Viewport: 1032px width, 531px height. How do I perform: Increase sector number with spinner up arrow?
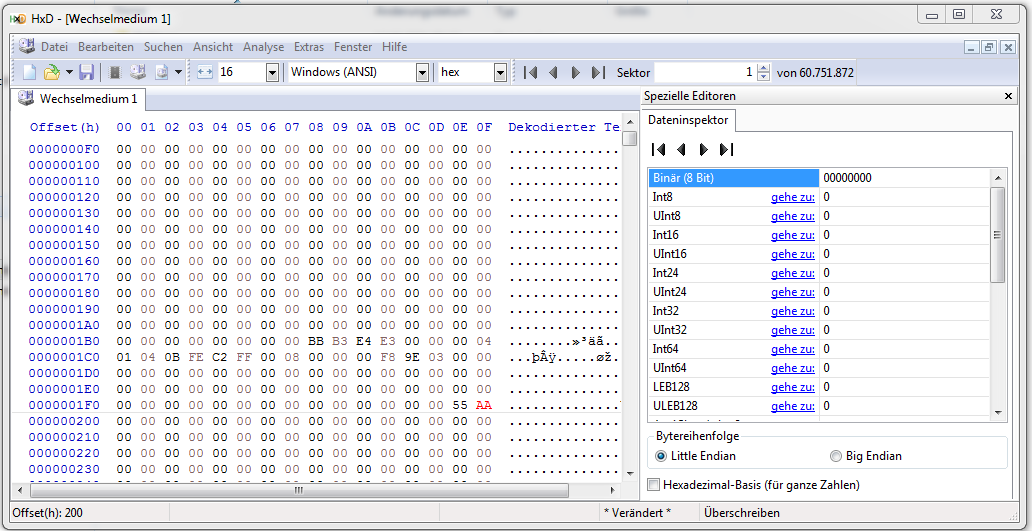click(763, 68)
